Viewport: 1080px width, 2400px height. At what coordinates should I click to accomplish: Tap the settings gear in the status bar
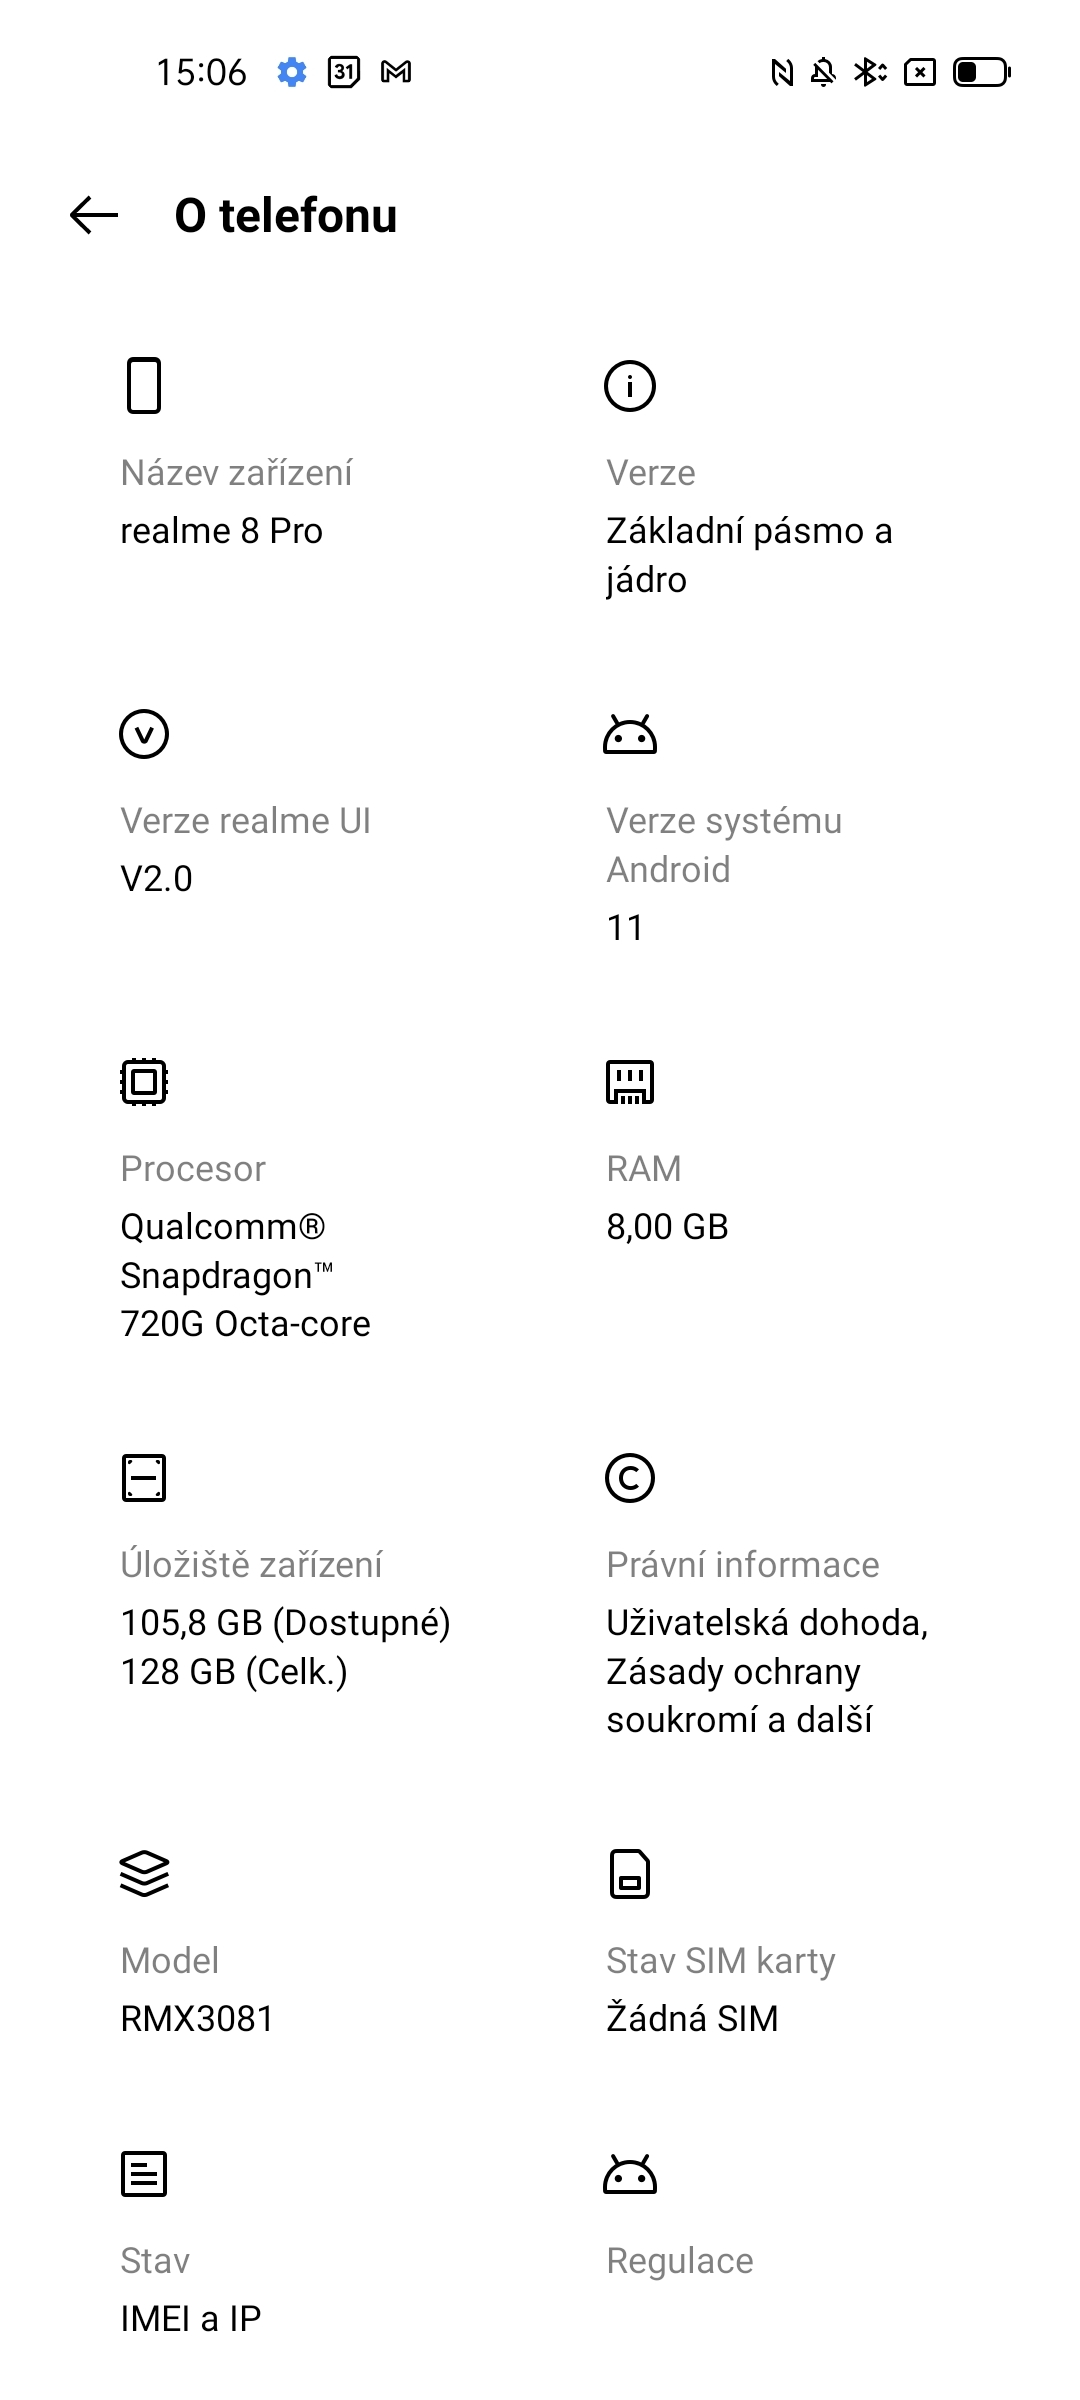pos(291,72)
